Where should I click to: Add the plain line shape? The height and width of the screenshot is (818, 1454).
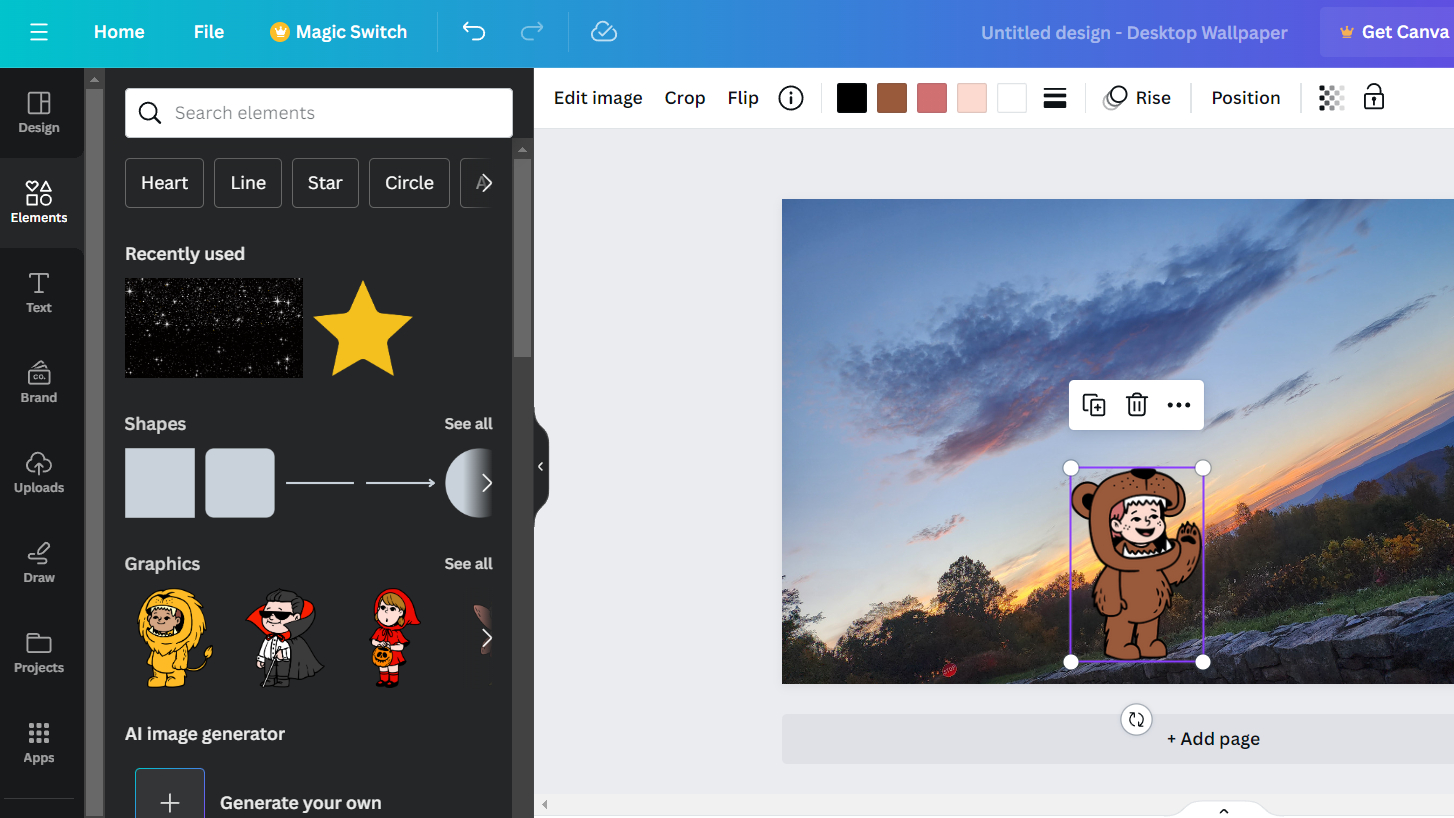pyautogui.click(x=320, y=483)
